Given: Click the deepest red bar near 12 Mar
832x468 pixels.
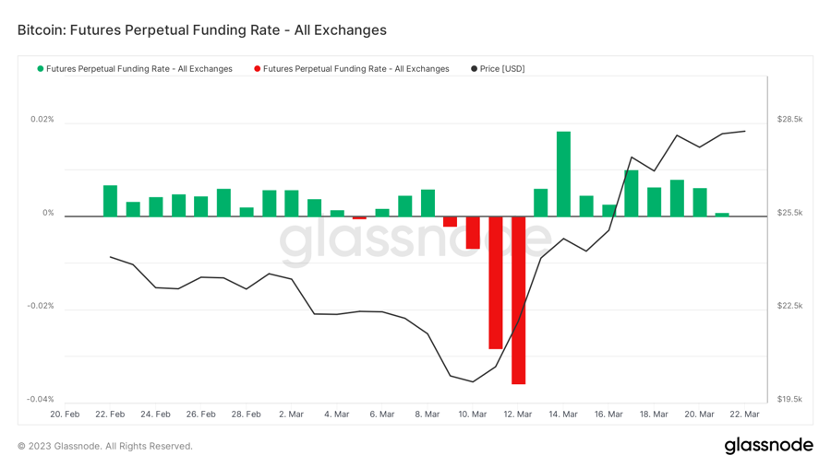Looking at the screenshot, I should pyautogui.click(x=518, y=300).
